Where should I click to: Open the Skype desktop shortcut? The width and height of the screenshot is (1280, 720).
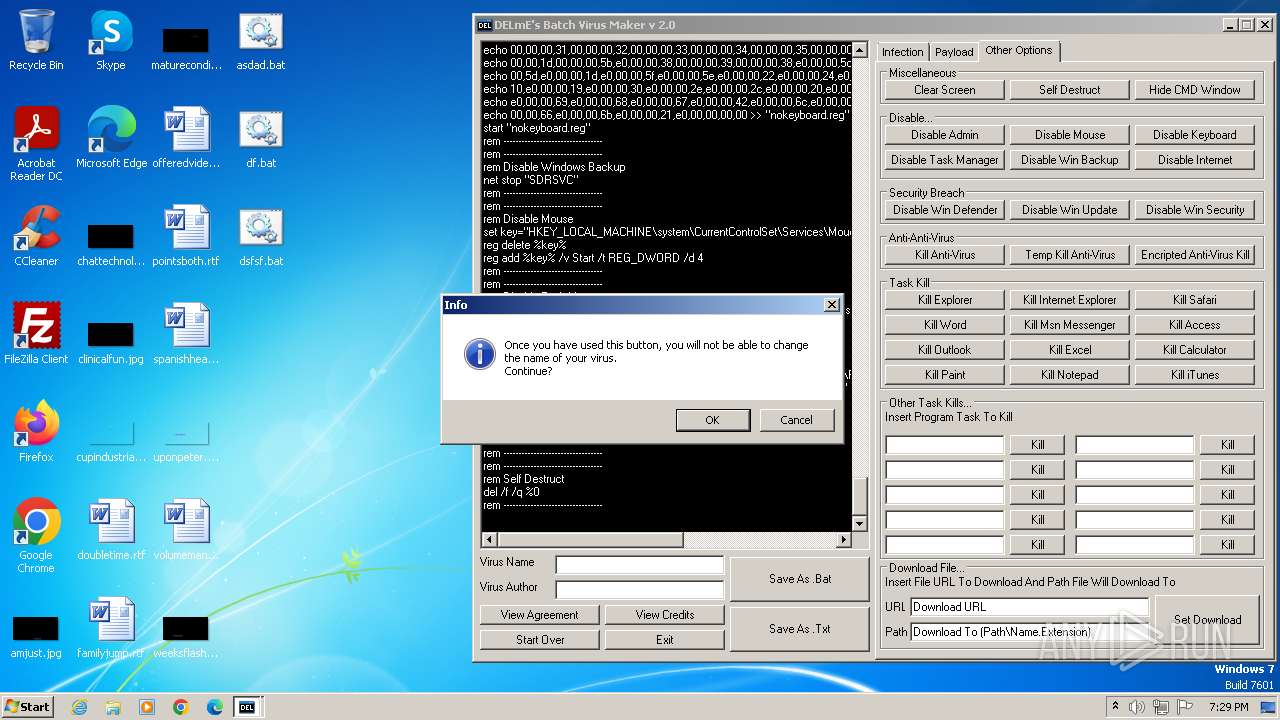pos(110,40)
